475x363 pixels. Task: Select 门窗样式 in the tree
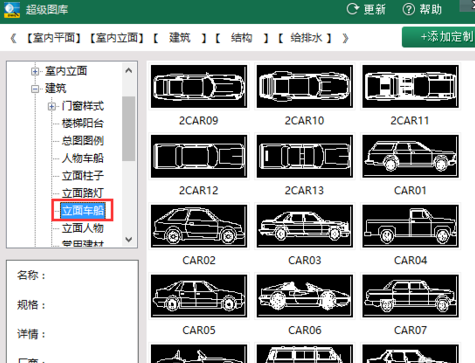(x=83, y=106)
